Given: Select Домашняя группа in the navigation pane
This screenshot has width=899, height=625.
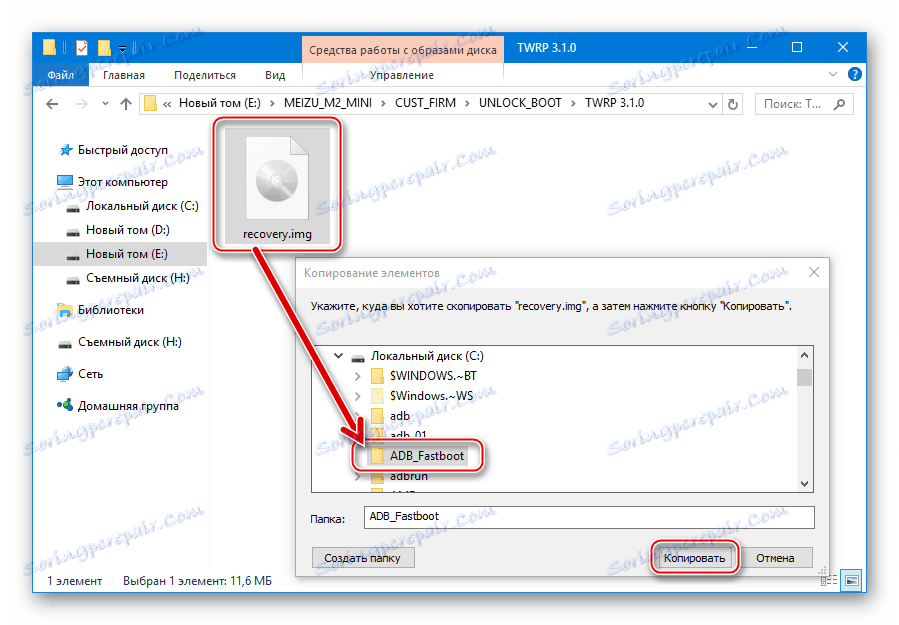Looking at the screenshot, I should coord(128,406).
